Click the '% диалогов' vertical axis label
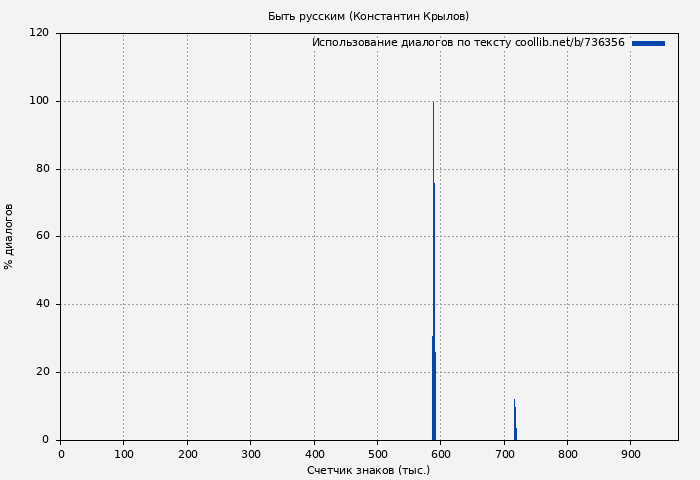The image size is (700, 480). click(x=9, y=236)
